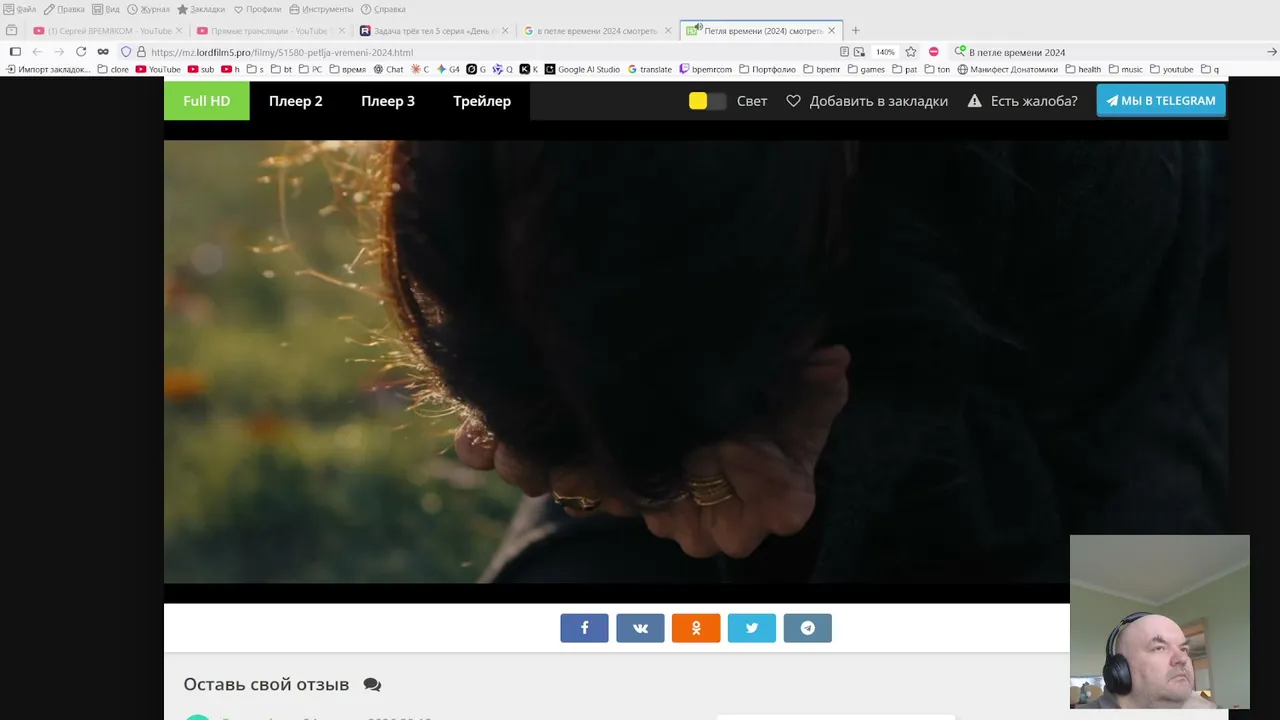Open the Портфолио bookmarks folder

pos(767,70)
